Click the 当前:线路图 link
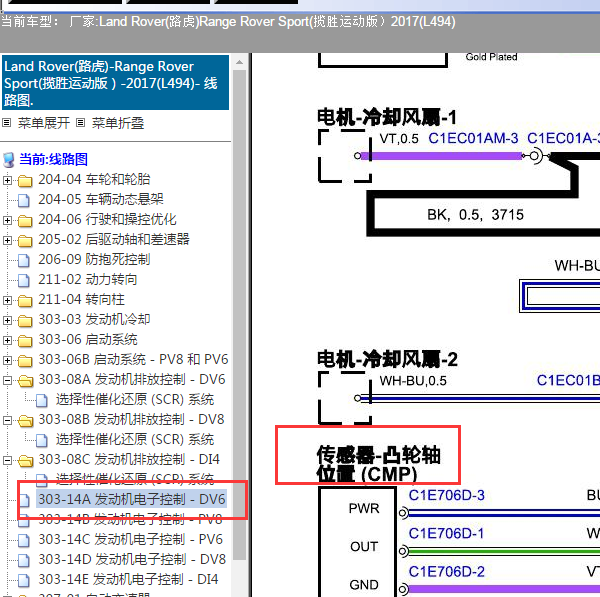The image size is (600, 597). point(54,159)
